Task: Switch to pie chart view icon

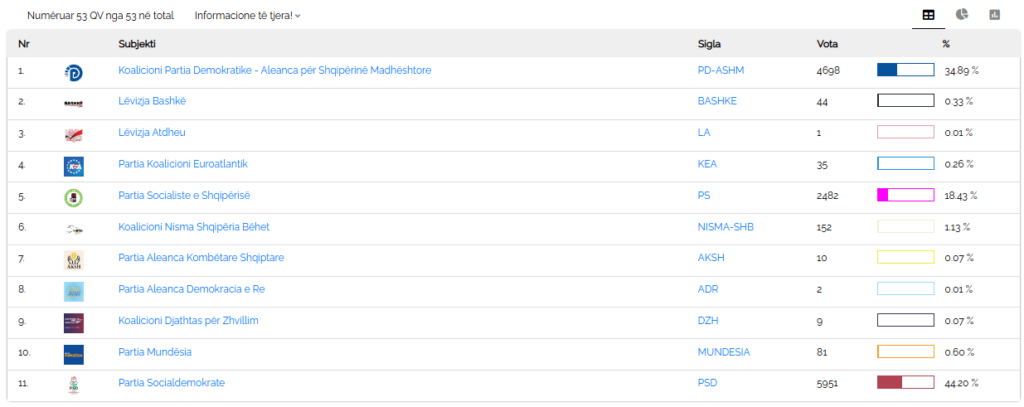Action: point(961,15)
